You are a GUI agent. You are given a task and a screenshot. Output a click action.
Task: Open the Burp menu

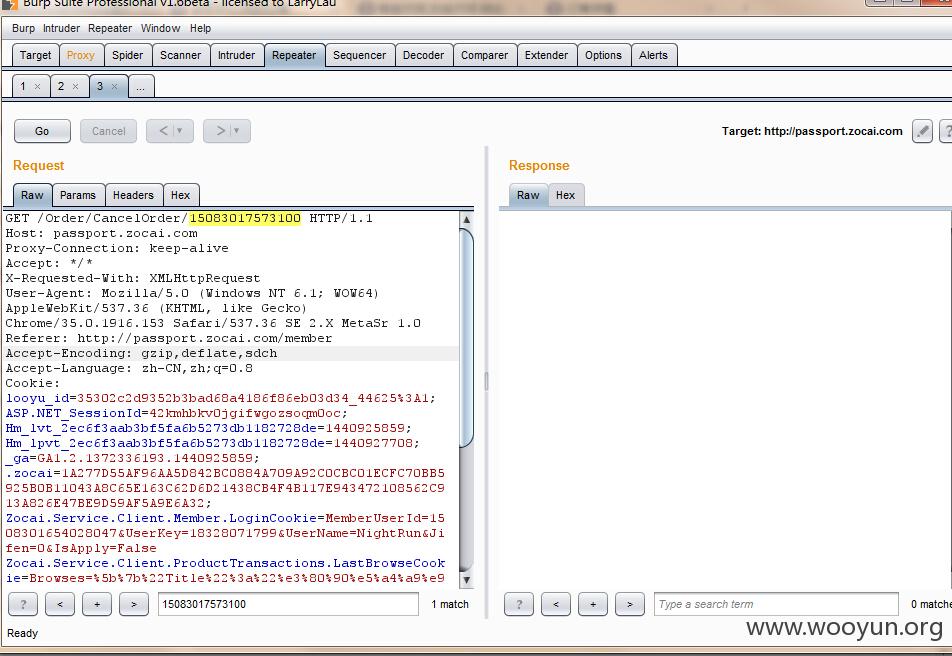point(23,29)
